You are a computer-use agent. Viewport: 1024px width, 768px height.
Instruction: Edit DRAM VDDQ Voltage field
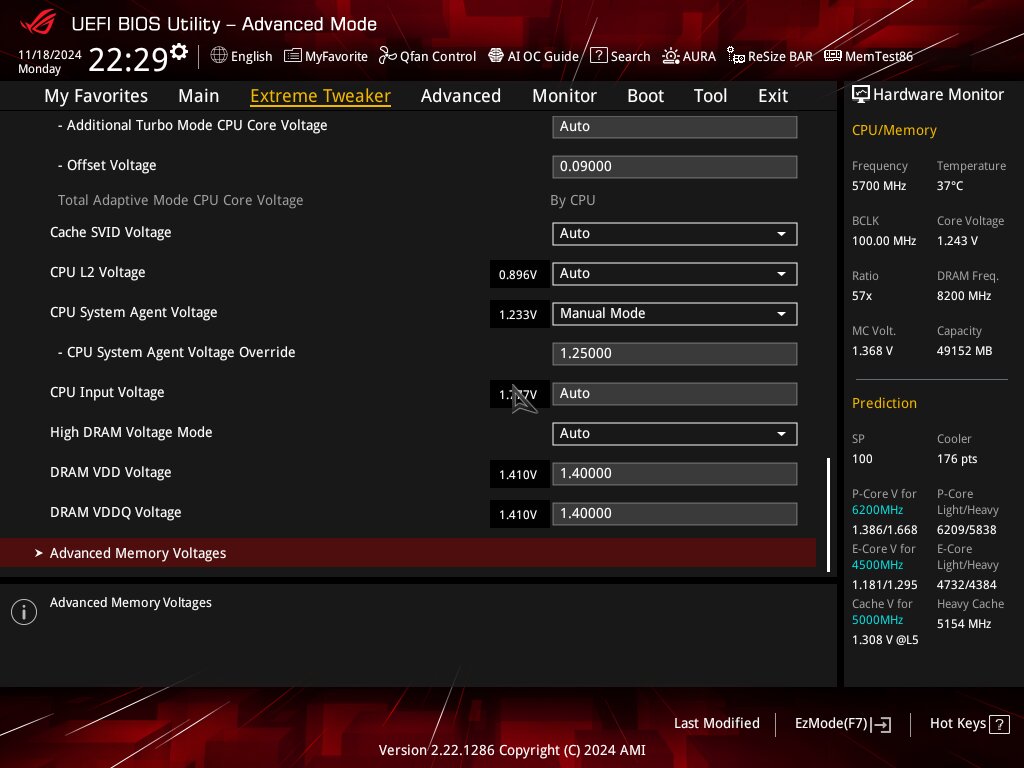click(675, 513)
